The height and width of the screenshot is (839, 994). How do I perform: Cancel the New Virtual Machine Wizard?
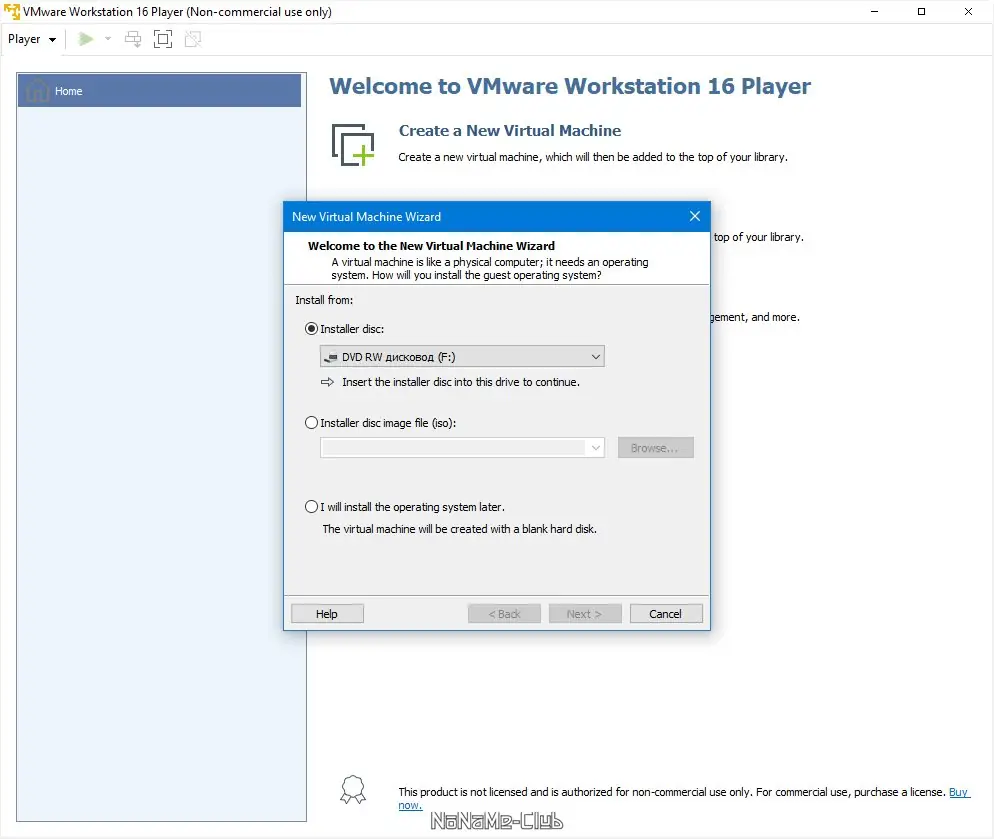coord(666,613)
